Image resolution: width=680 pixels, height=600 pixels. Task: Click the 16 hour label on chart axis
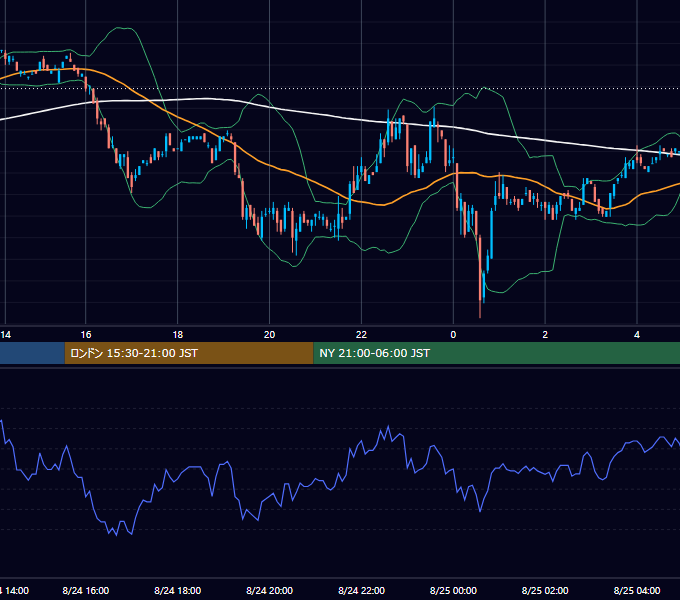coord(86,335)
